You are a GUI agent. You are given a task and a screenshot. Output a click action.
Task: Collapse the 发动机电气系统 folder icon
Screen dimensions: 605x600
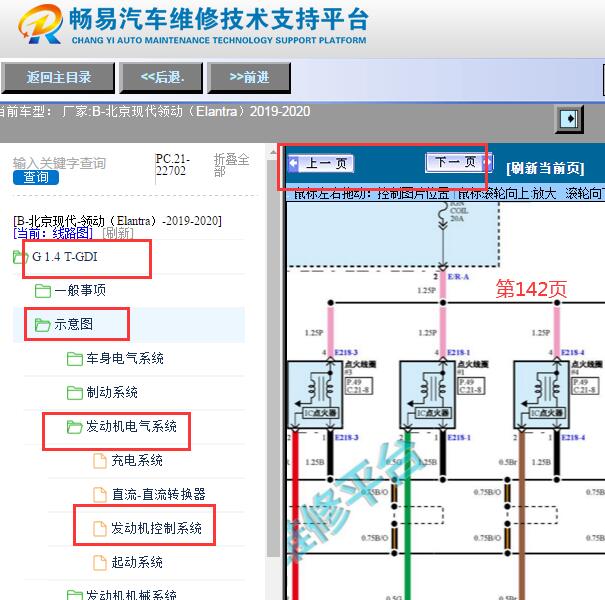74,427
